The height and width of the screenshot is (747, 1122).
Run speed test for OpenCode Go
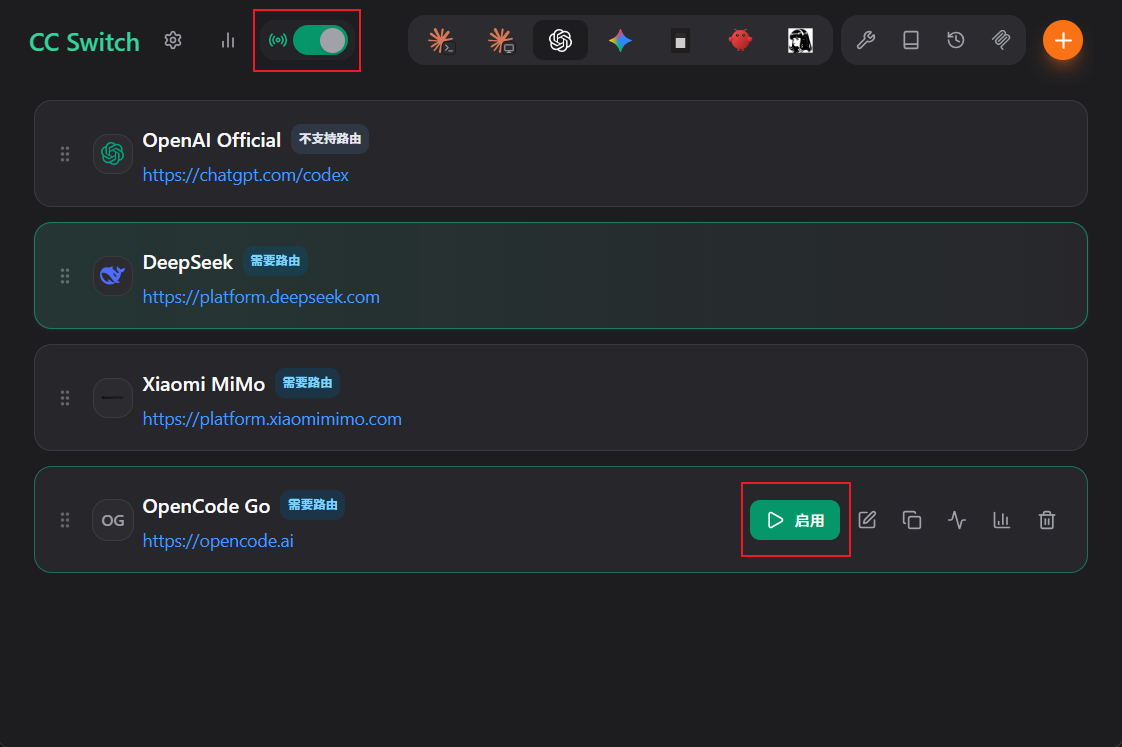[957, 520]
